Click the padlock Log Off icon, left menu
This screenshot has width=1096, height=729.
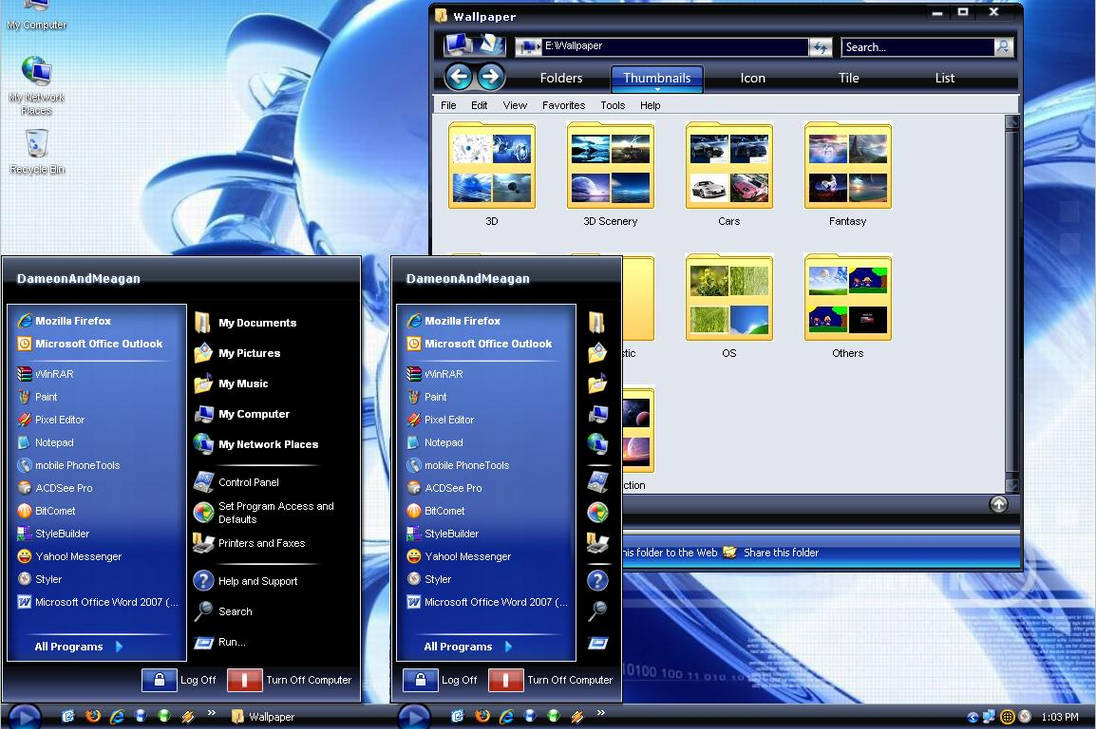click(159, 680)
